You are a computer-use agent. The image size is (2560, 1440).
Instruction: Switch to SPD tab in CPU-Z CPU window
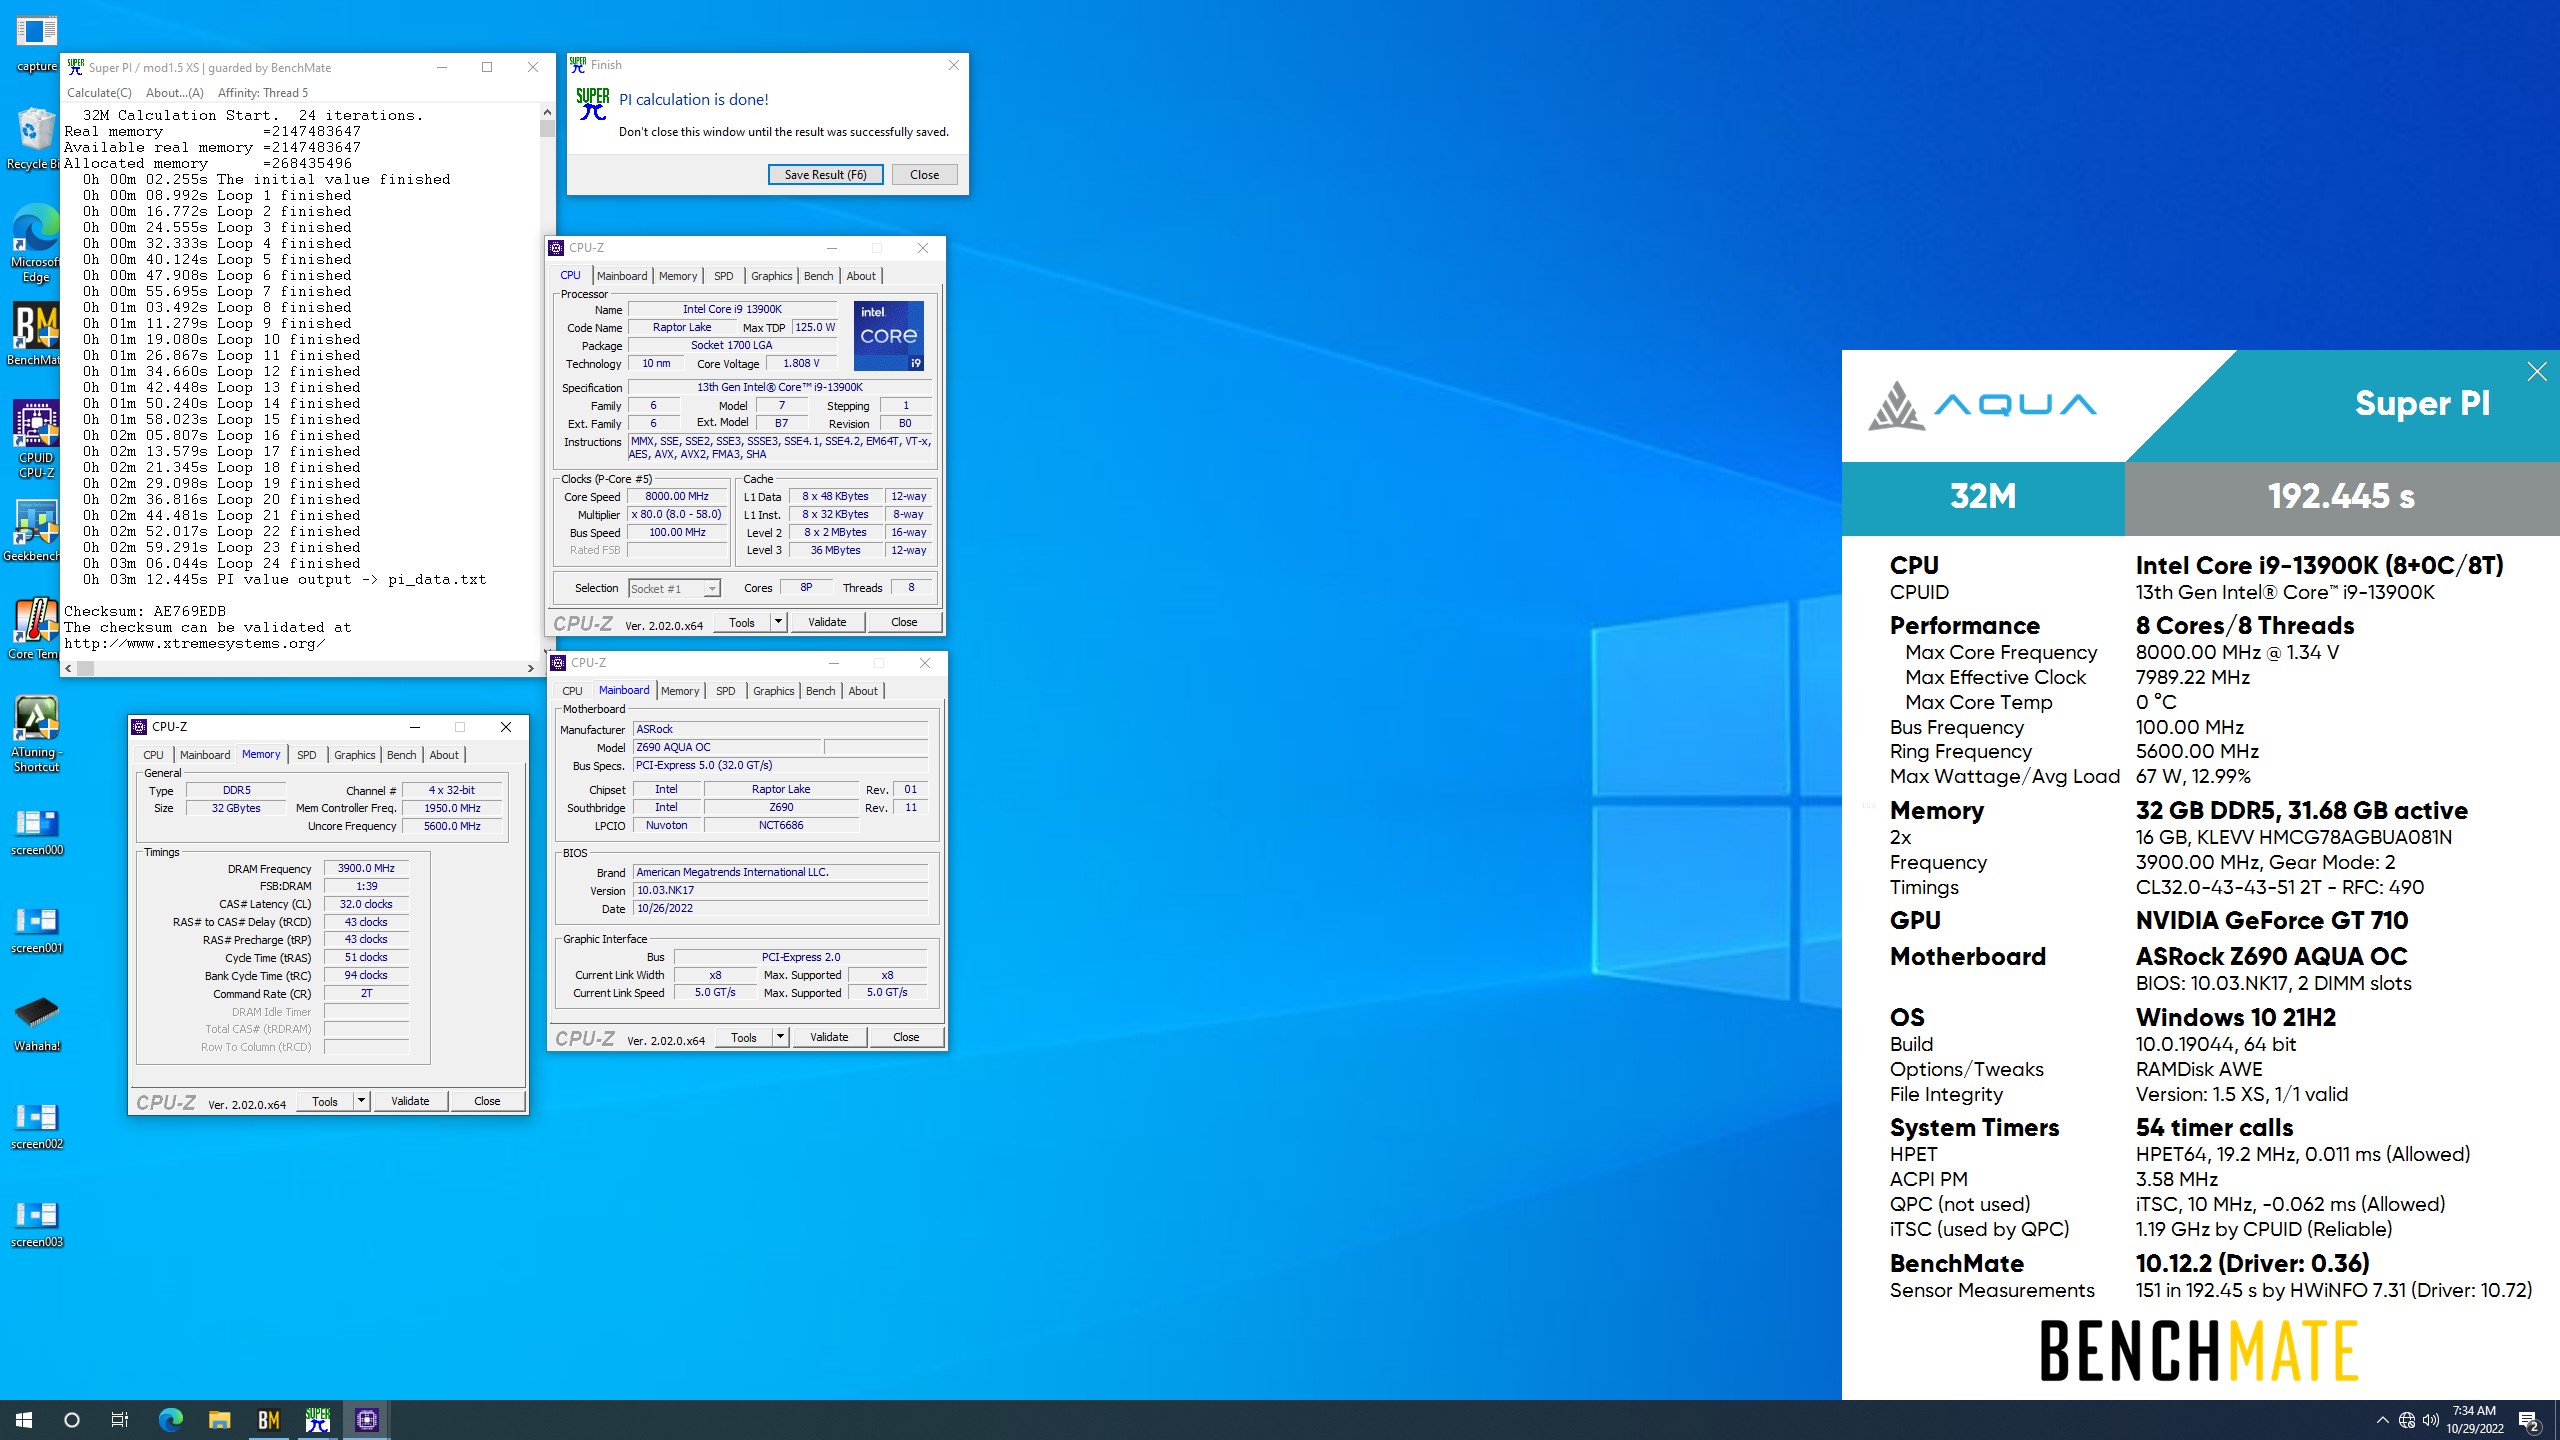724,276
